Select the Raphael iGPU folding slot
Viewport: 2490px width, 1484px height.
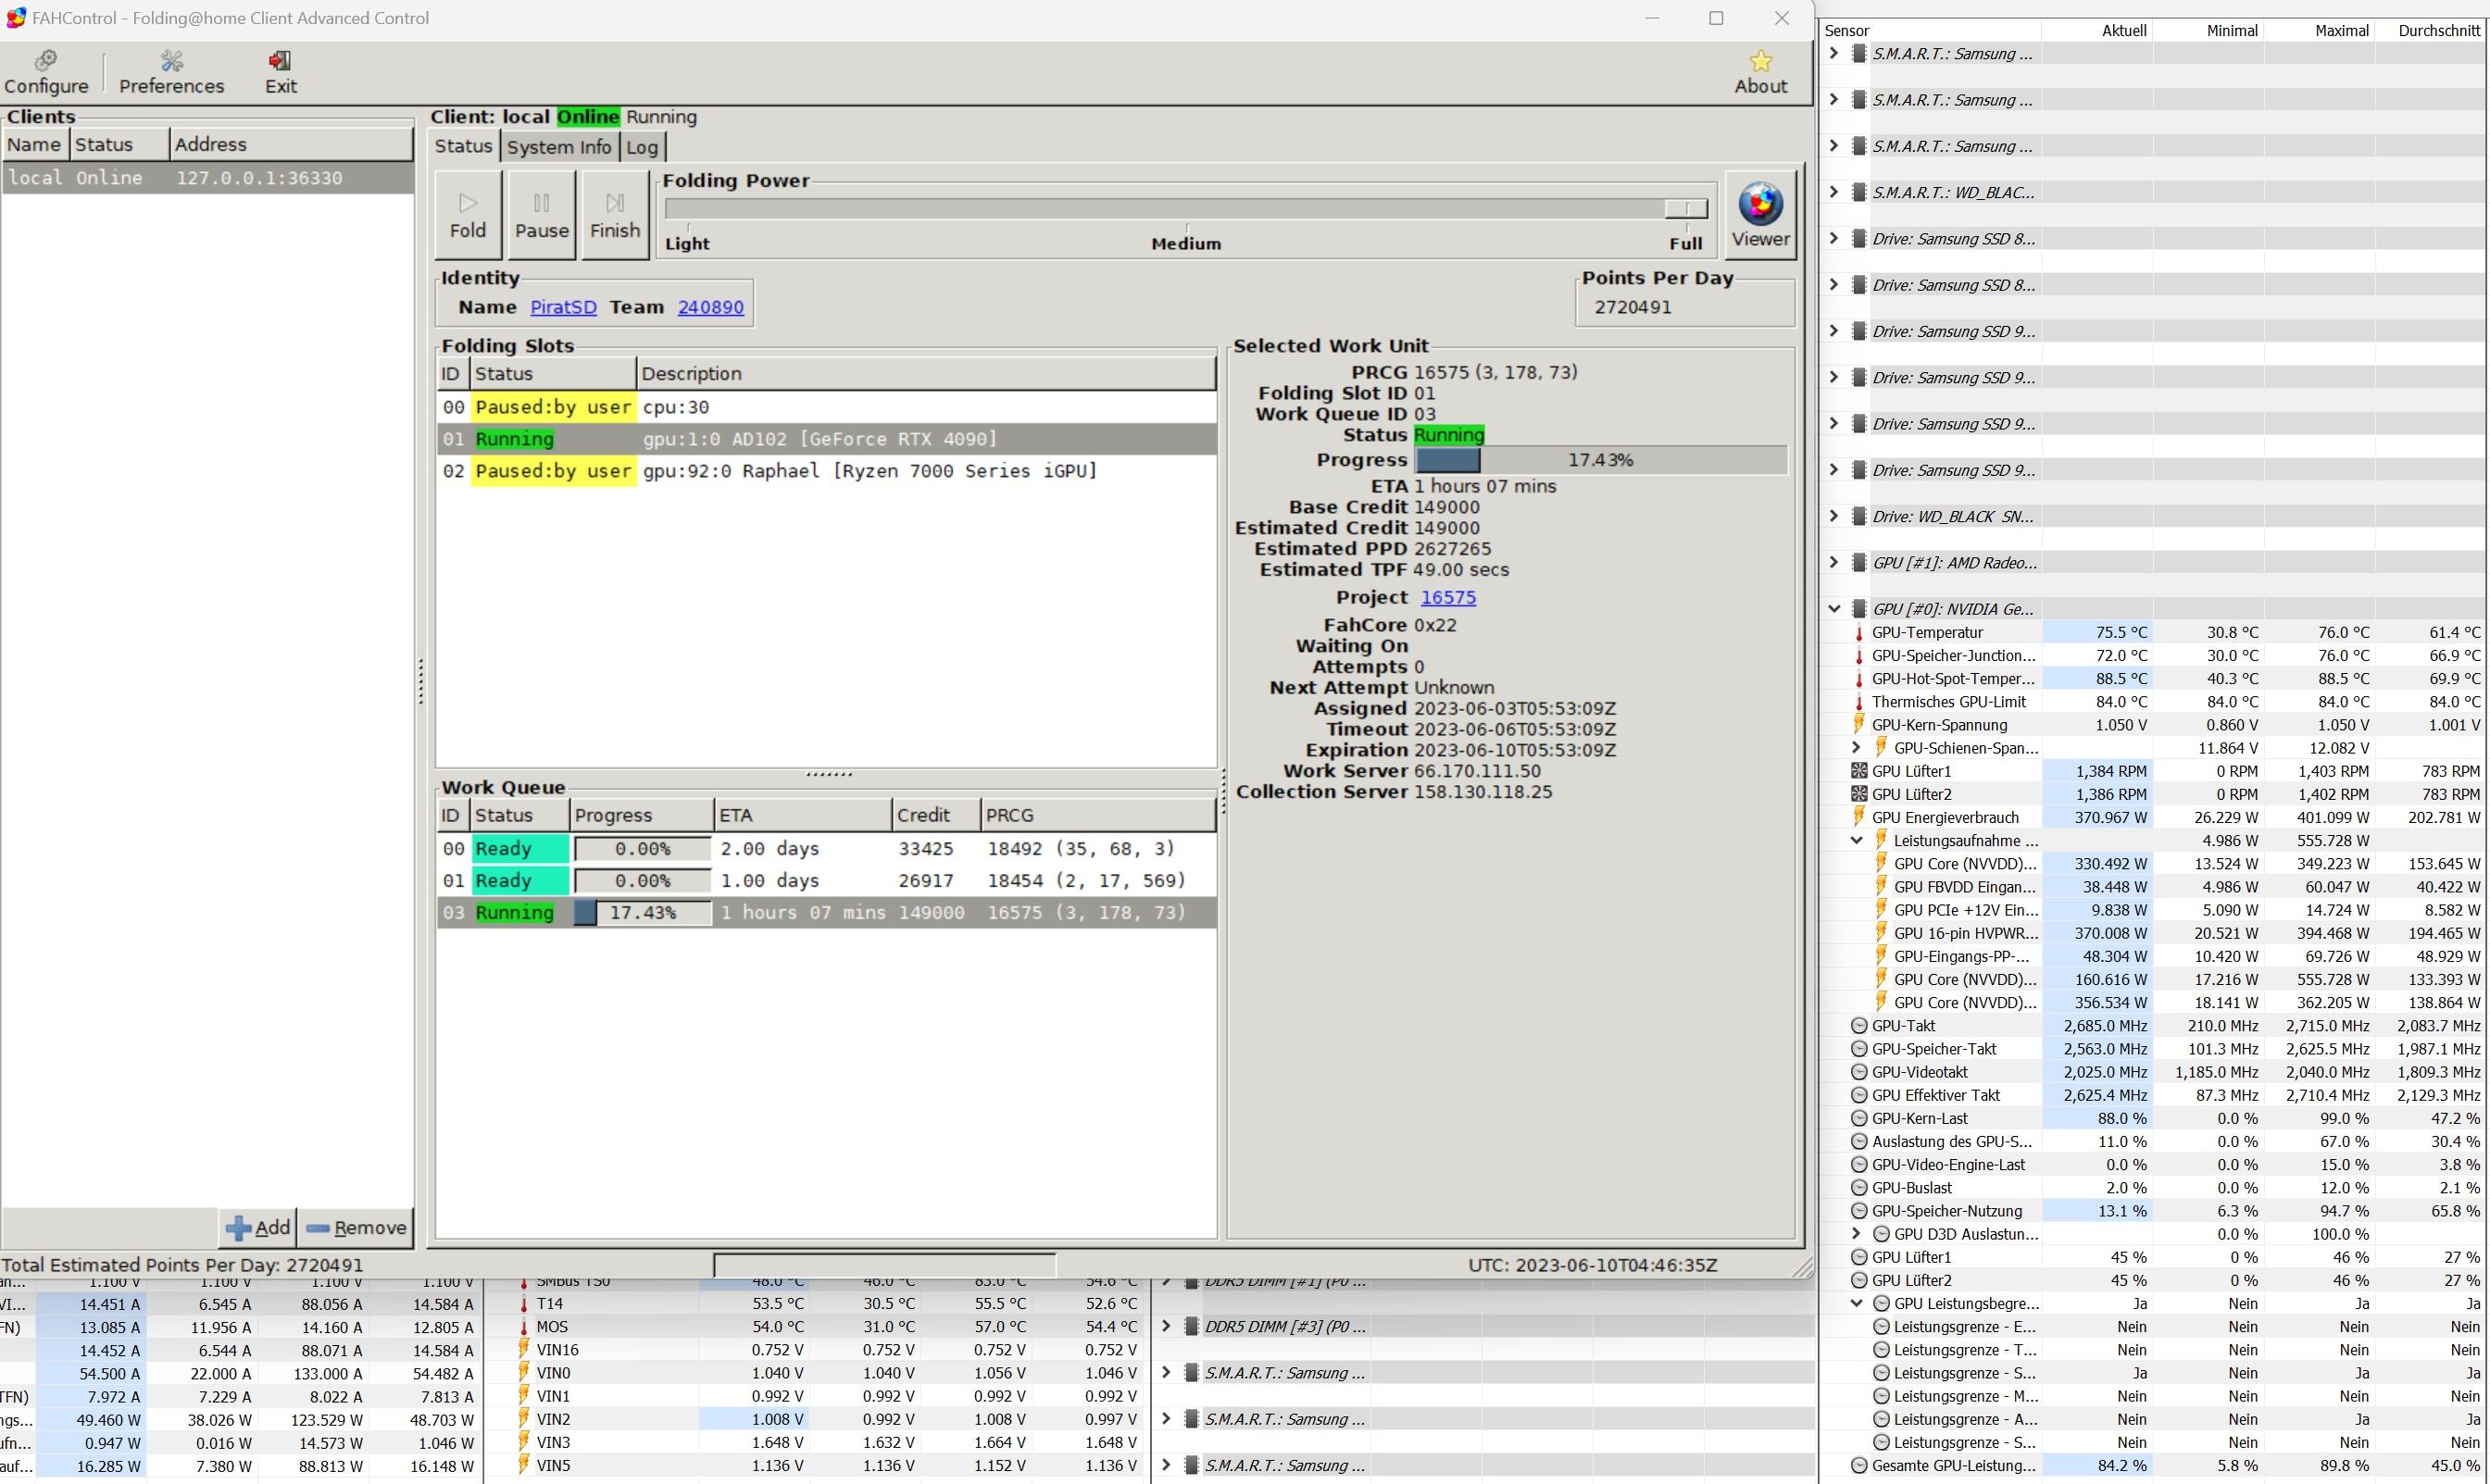[826, 471]
